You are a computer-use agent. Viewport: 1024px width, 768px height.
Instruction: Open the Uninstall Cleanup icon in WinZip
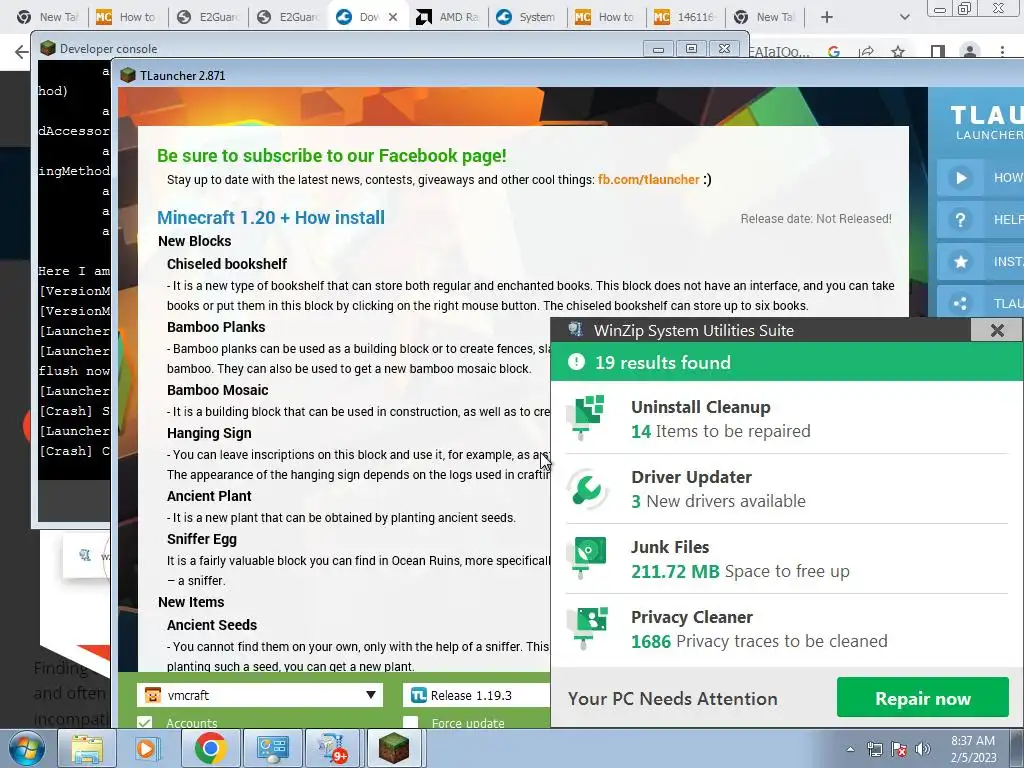(586, 417)
